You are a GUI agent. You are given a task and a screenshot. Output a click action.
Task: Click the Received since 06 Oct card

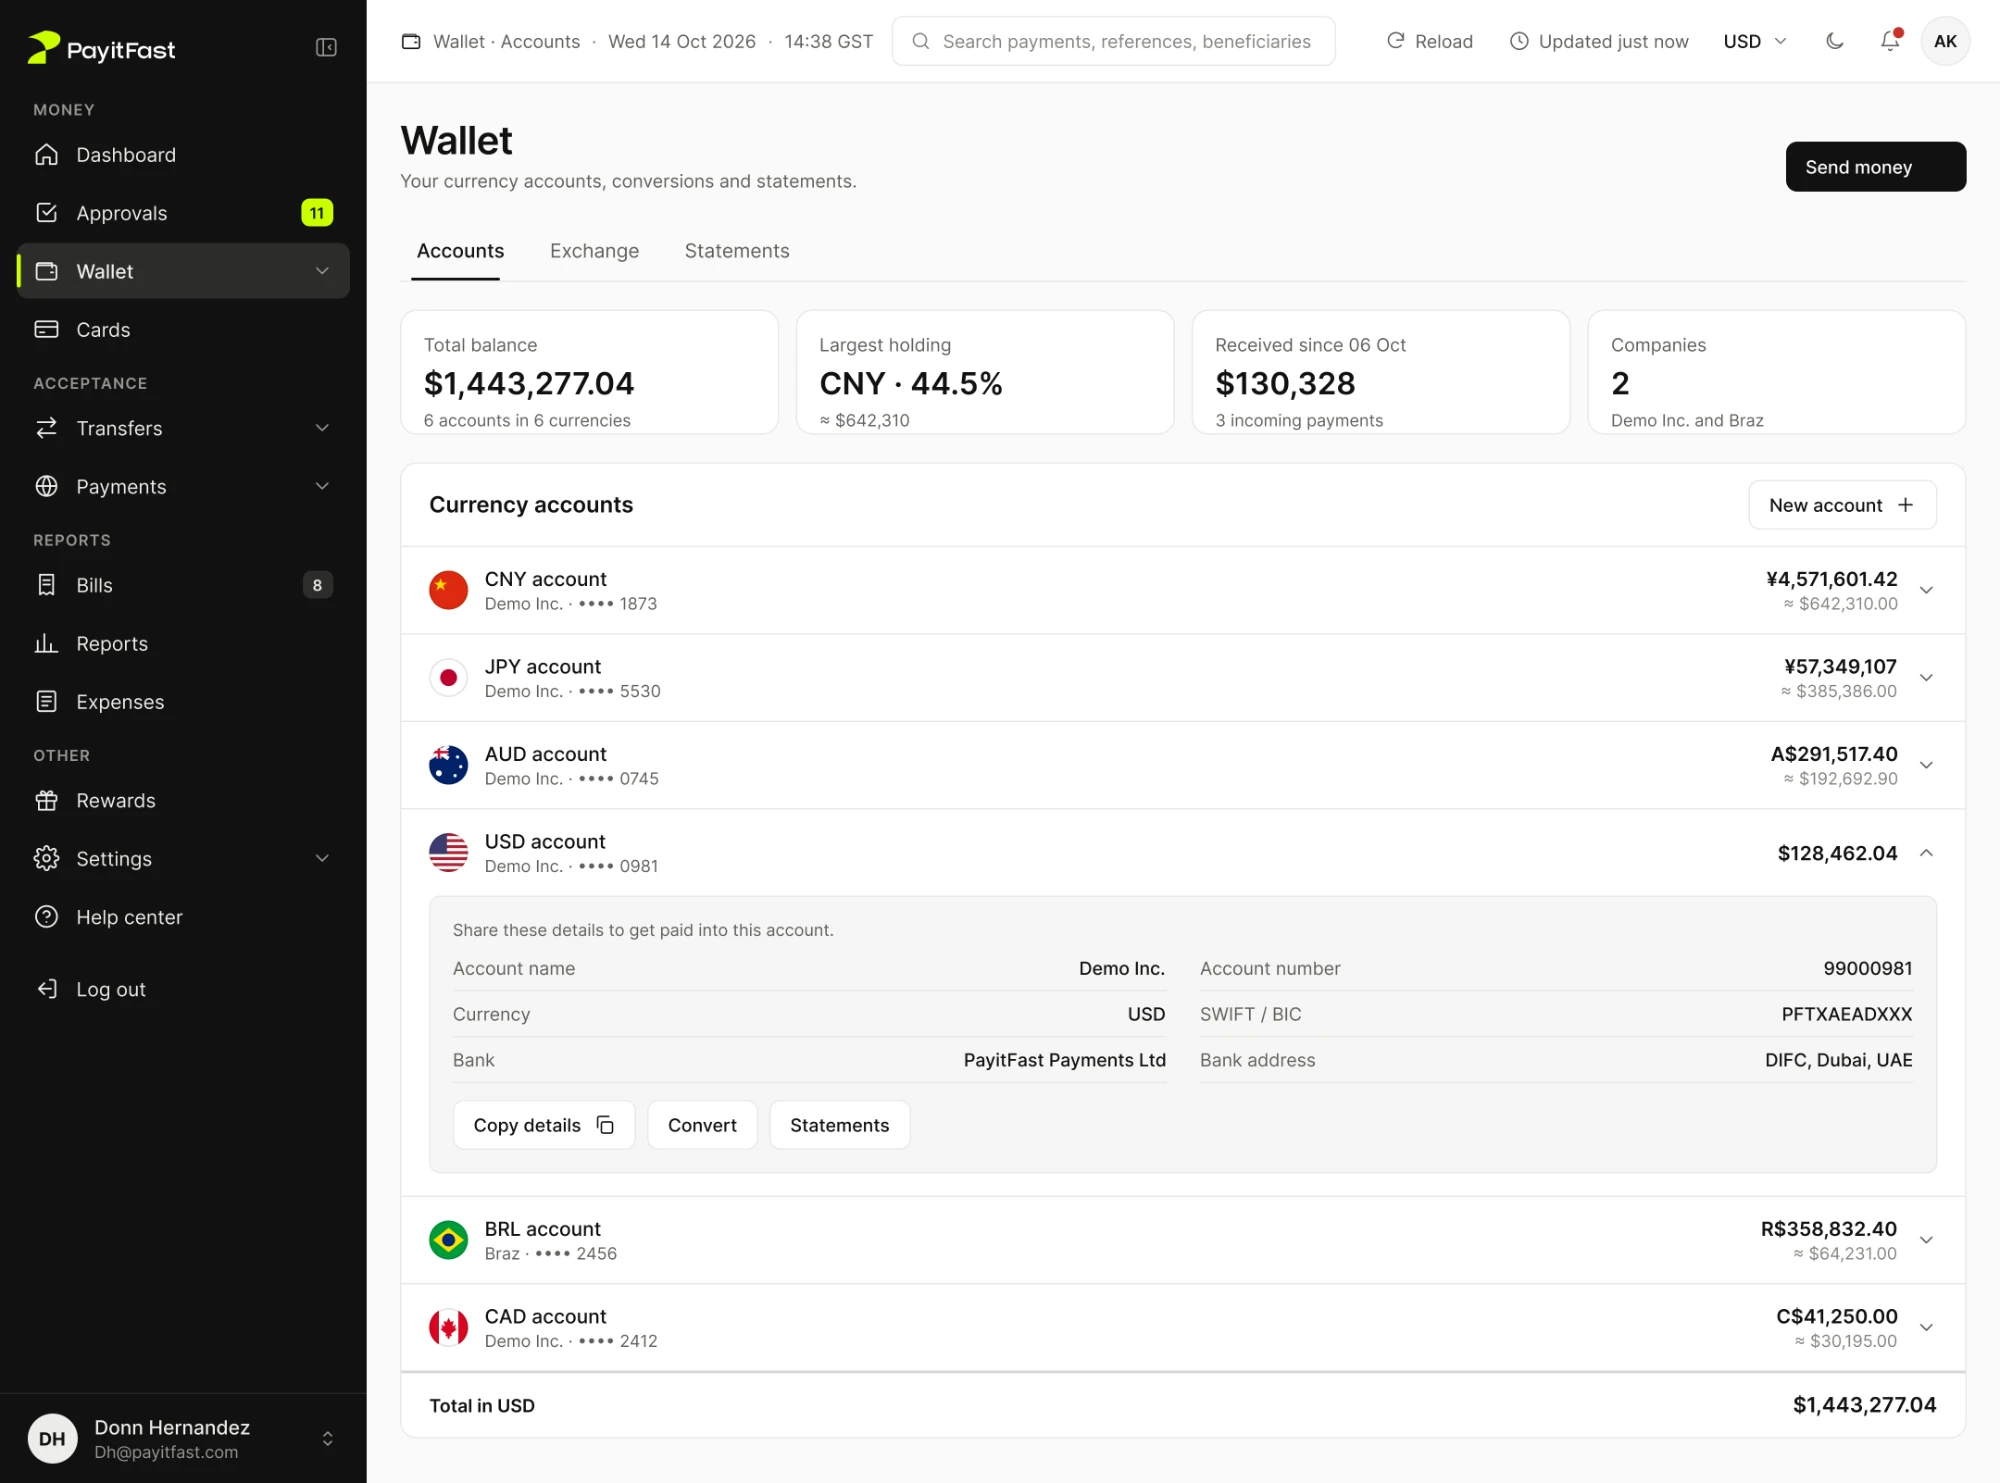1381,372
